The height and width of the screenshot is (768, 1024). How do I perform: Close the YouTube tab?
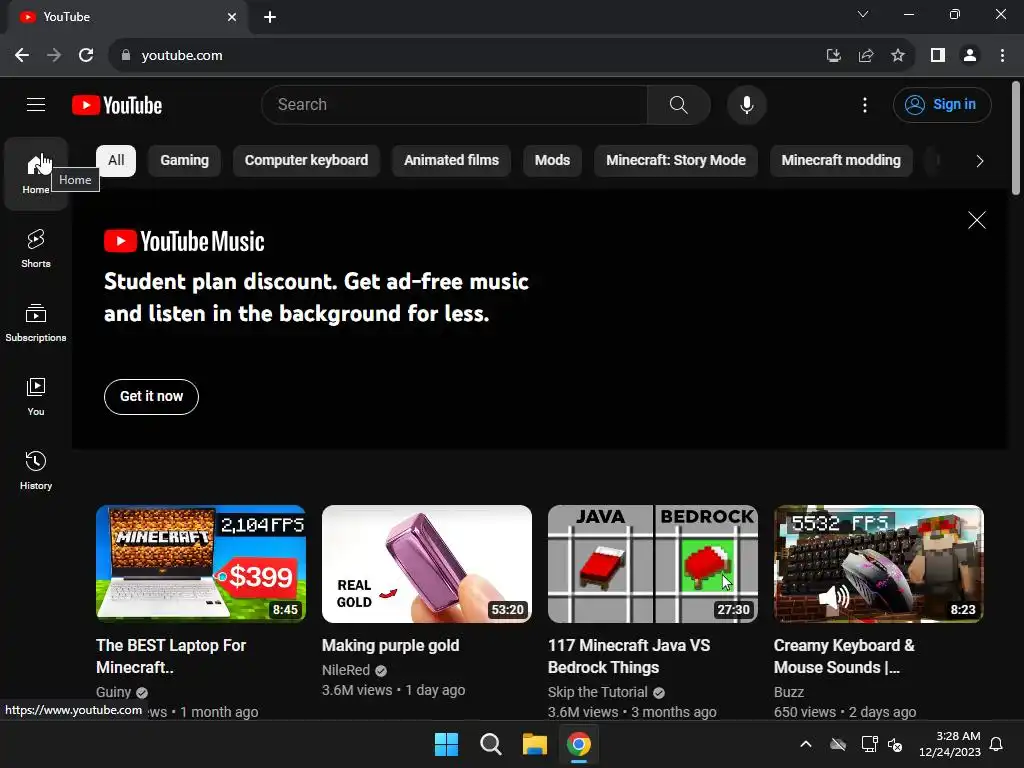click(232, 17)
